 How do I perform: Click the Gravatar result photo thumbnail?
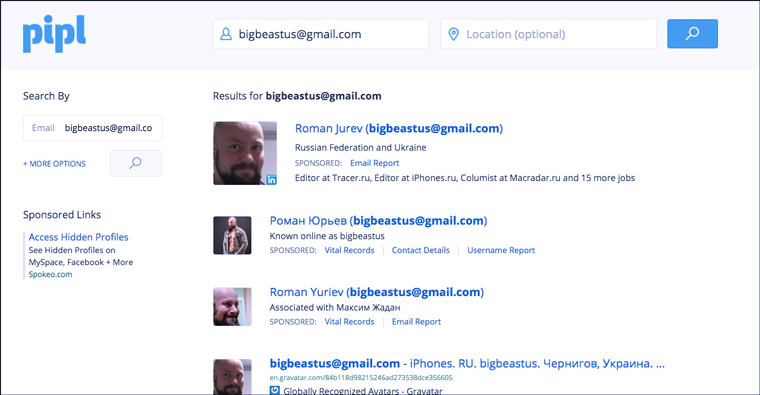232,377
